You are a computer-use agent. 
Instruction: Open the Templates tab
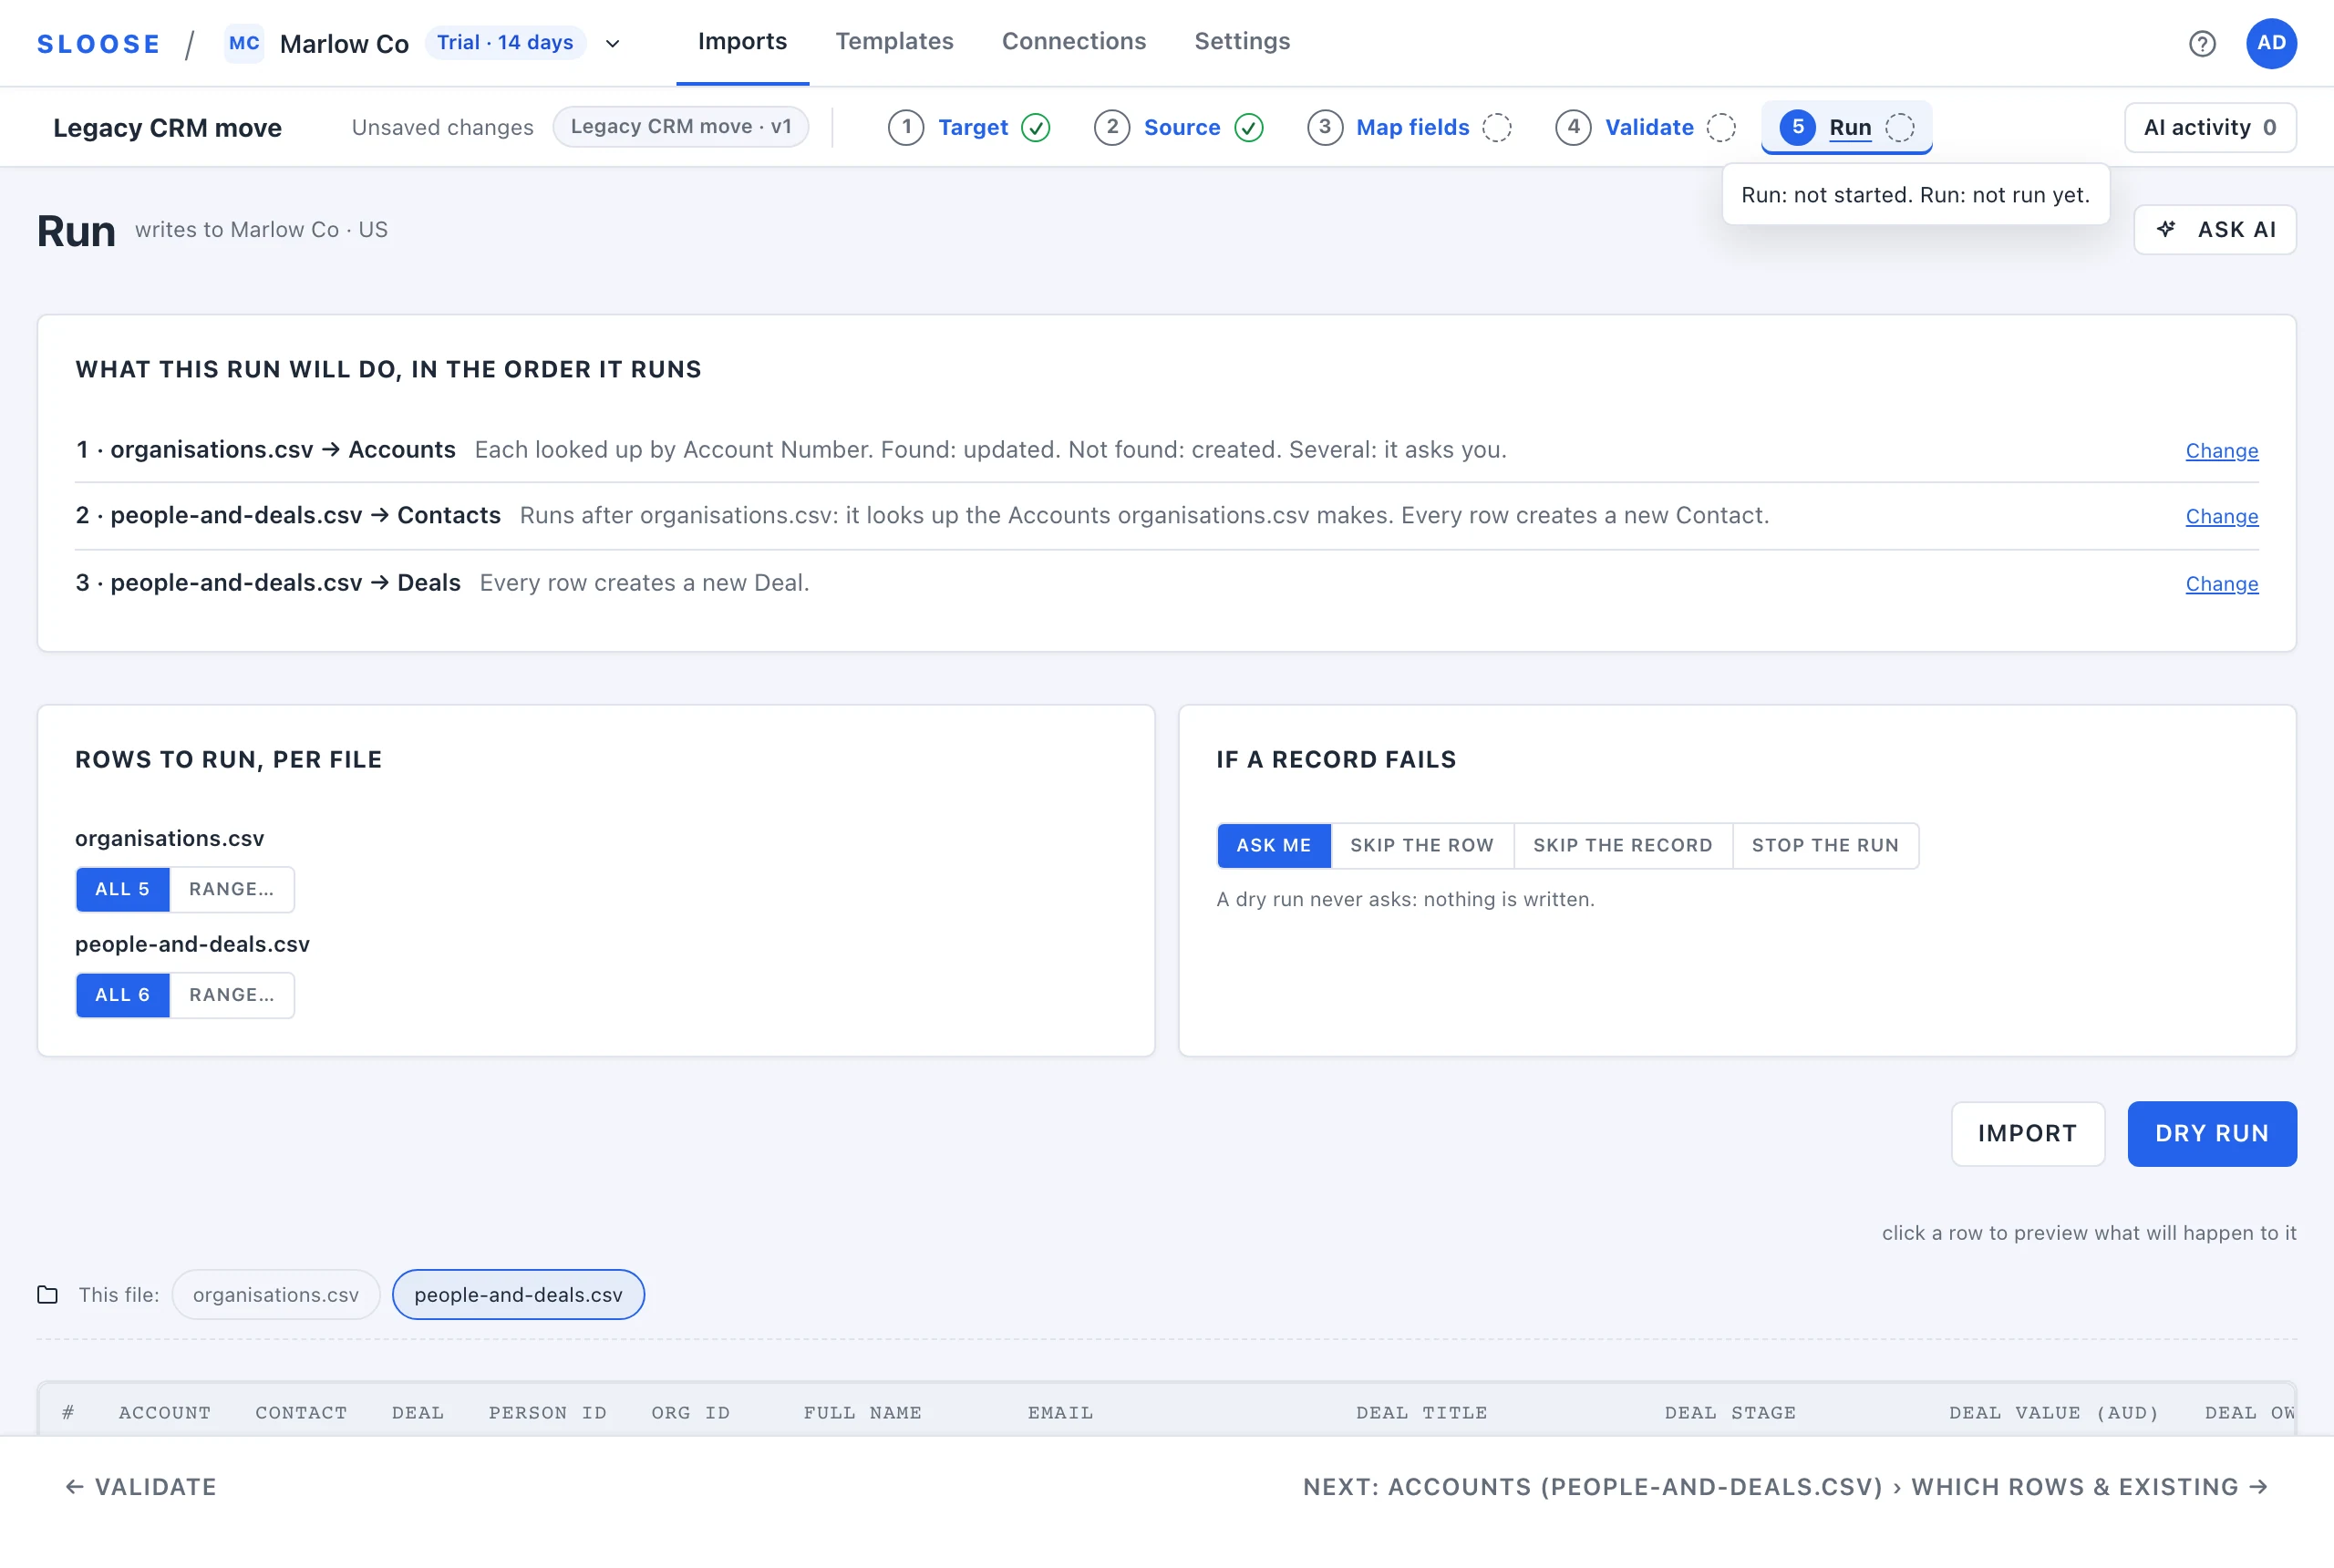[894, 42]
